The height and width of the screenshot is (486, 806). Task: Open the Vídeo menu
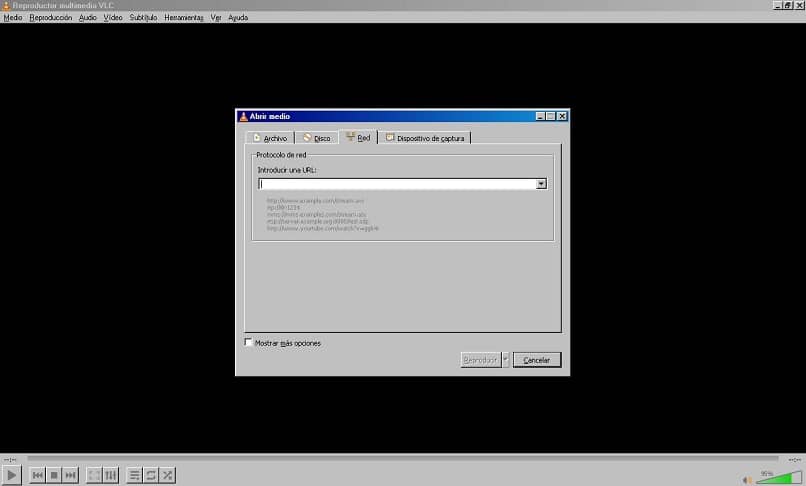tap(113, 17)
